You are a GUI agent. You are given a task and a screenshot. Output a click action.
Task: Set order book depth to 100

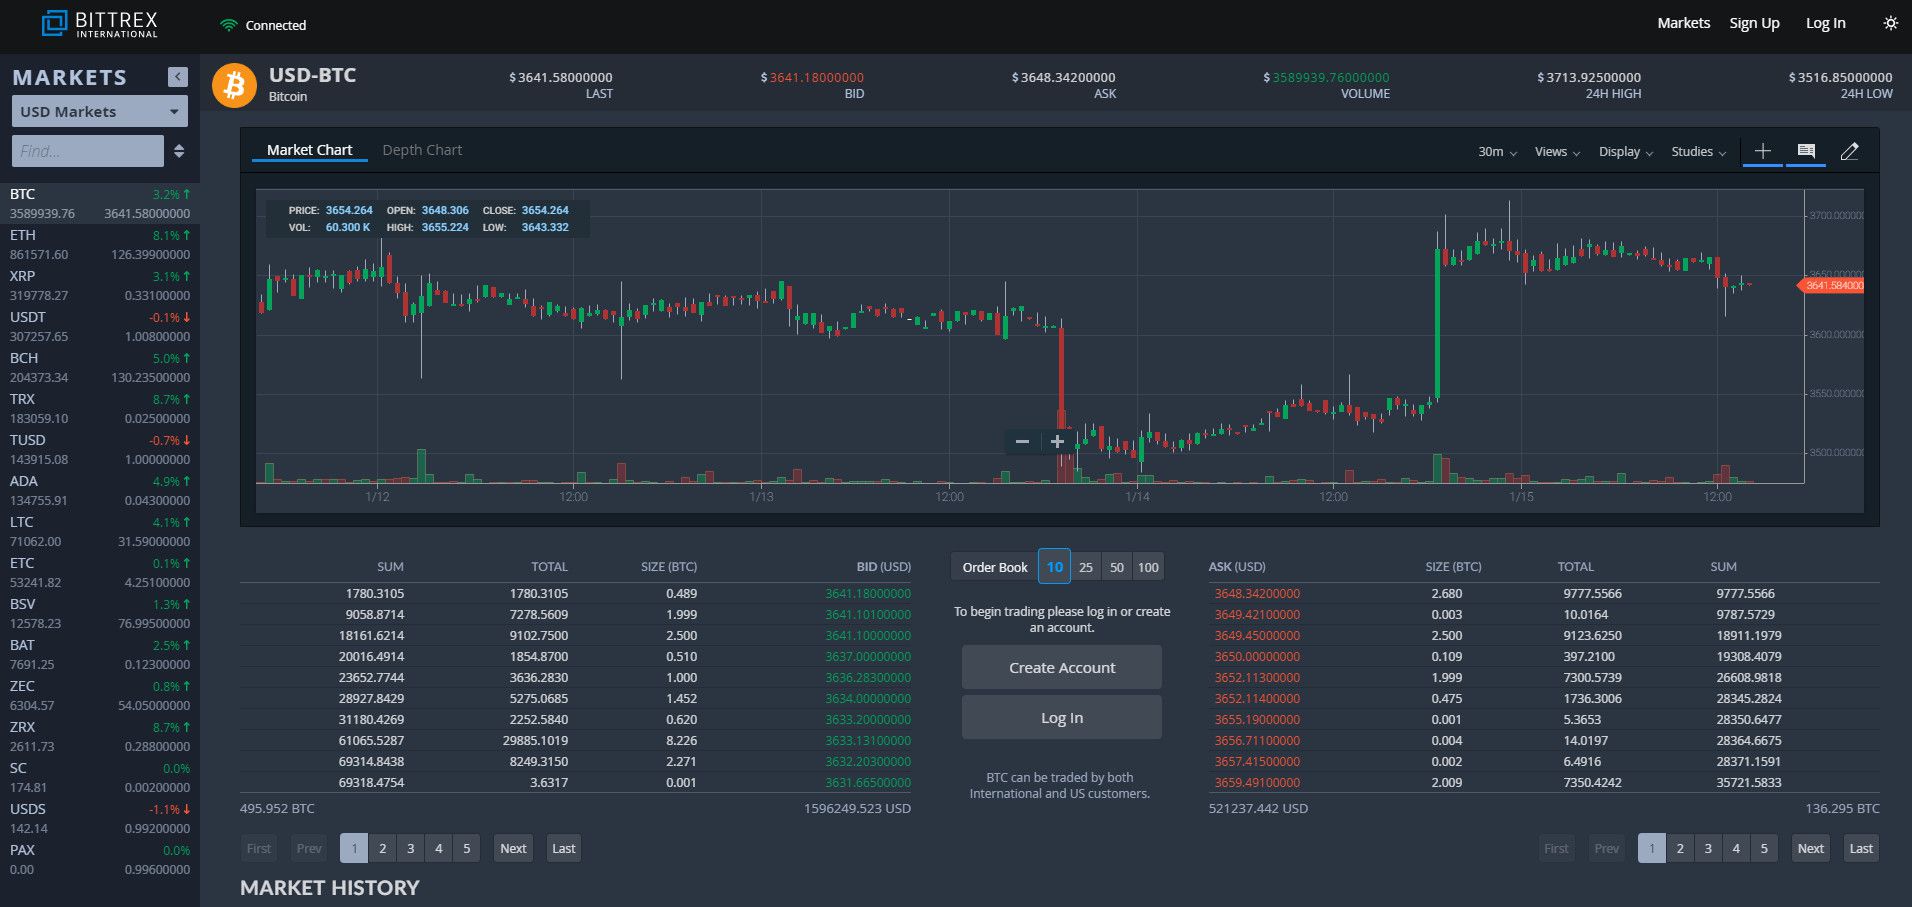(1148, 567)
